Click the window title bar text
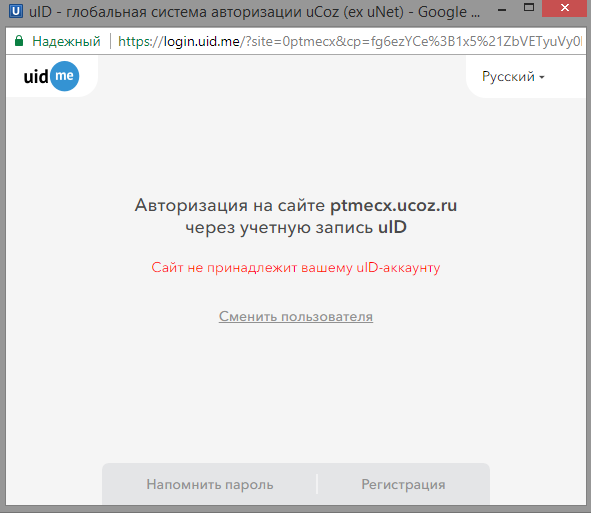This screenshot has width=591, height=513. 254,12
